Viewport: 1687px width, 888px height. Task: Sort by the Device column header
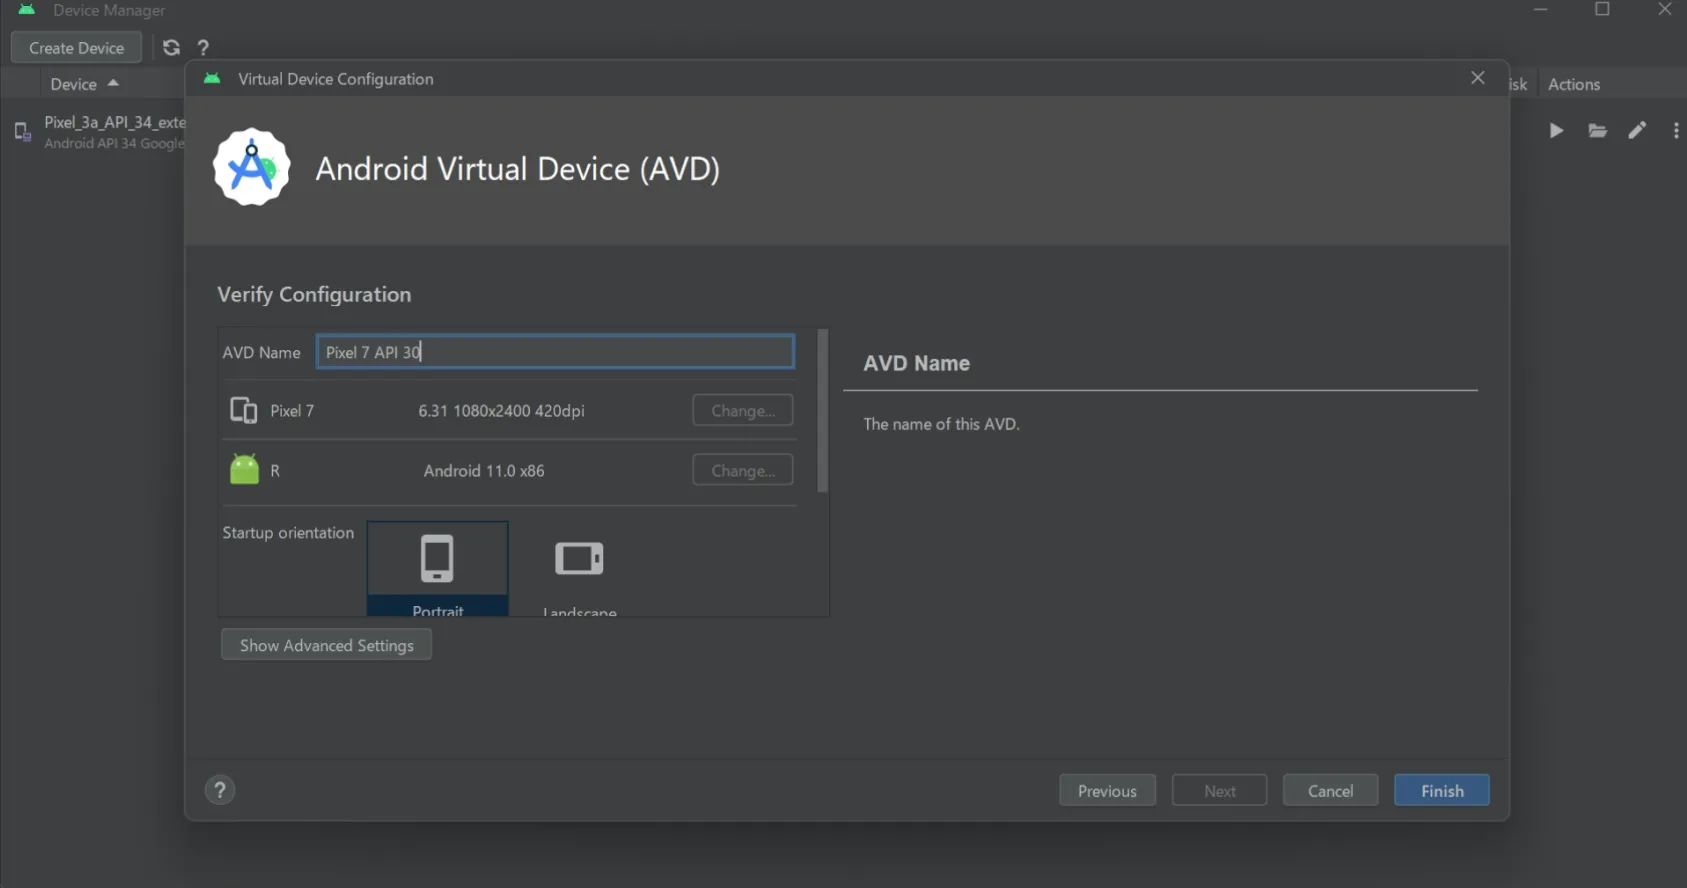coord(84,84)
